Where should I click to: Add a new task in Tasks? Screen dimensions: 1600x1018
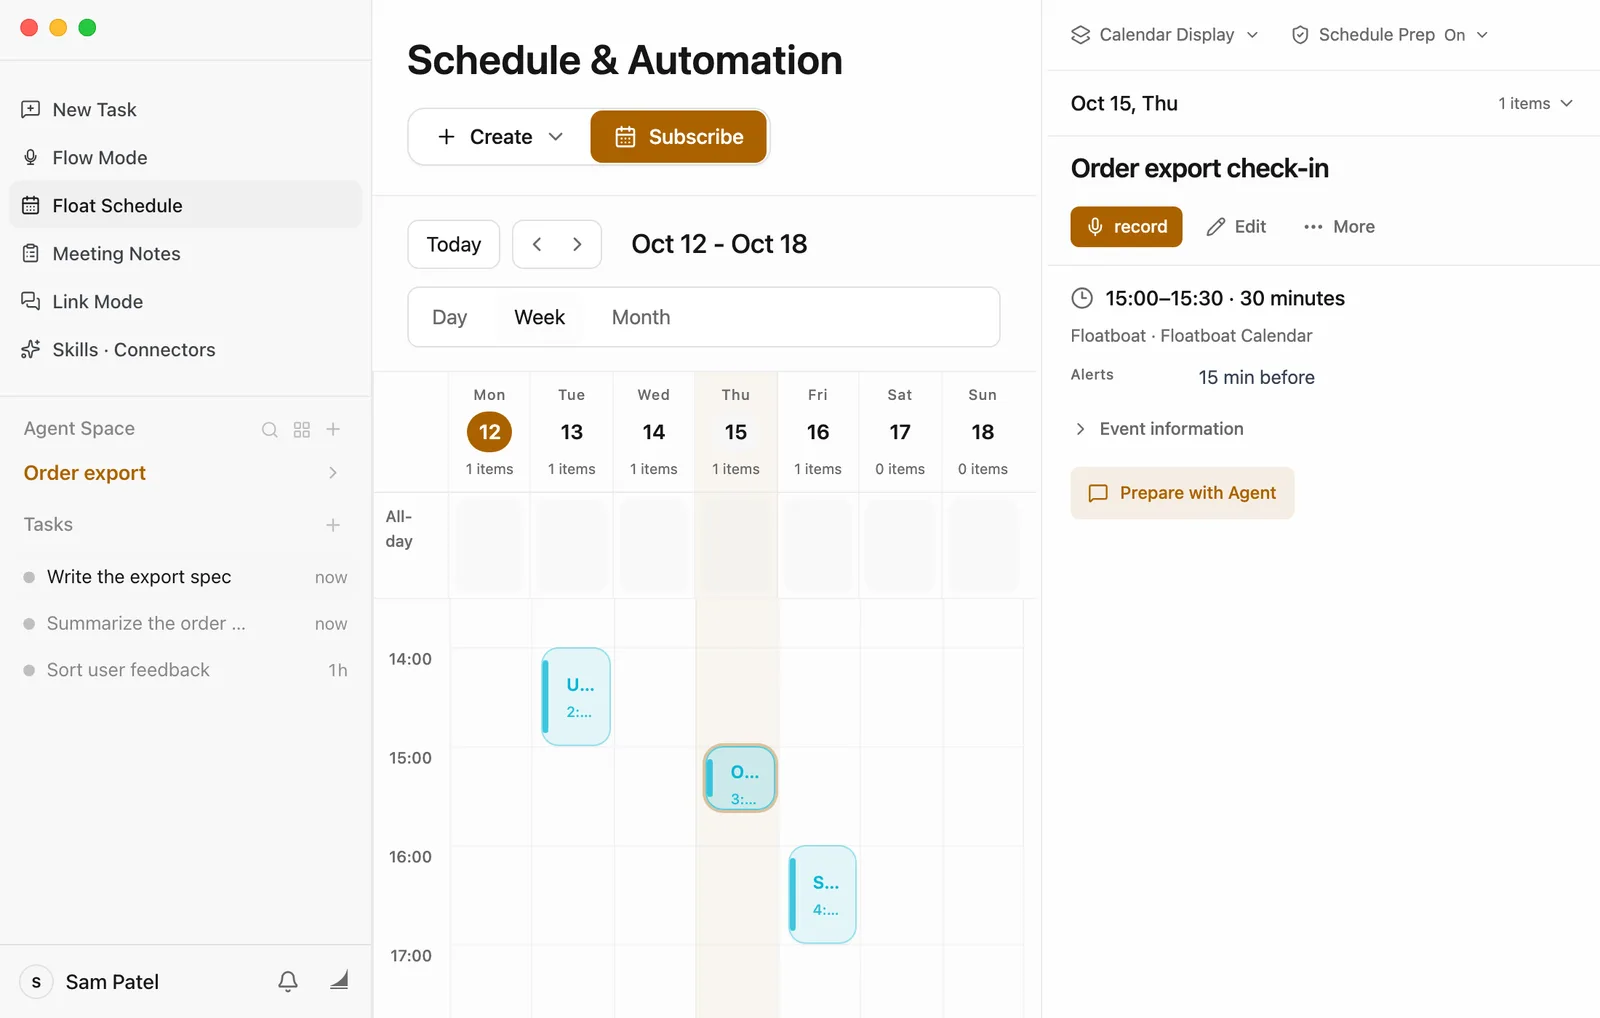click(333, 525)
